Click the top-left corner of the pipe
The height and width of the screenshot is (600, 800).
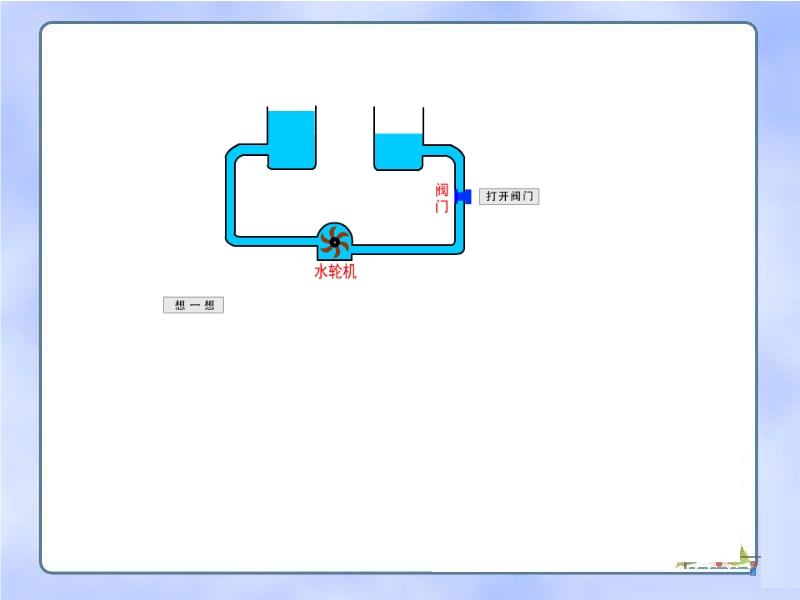[234, 152]
